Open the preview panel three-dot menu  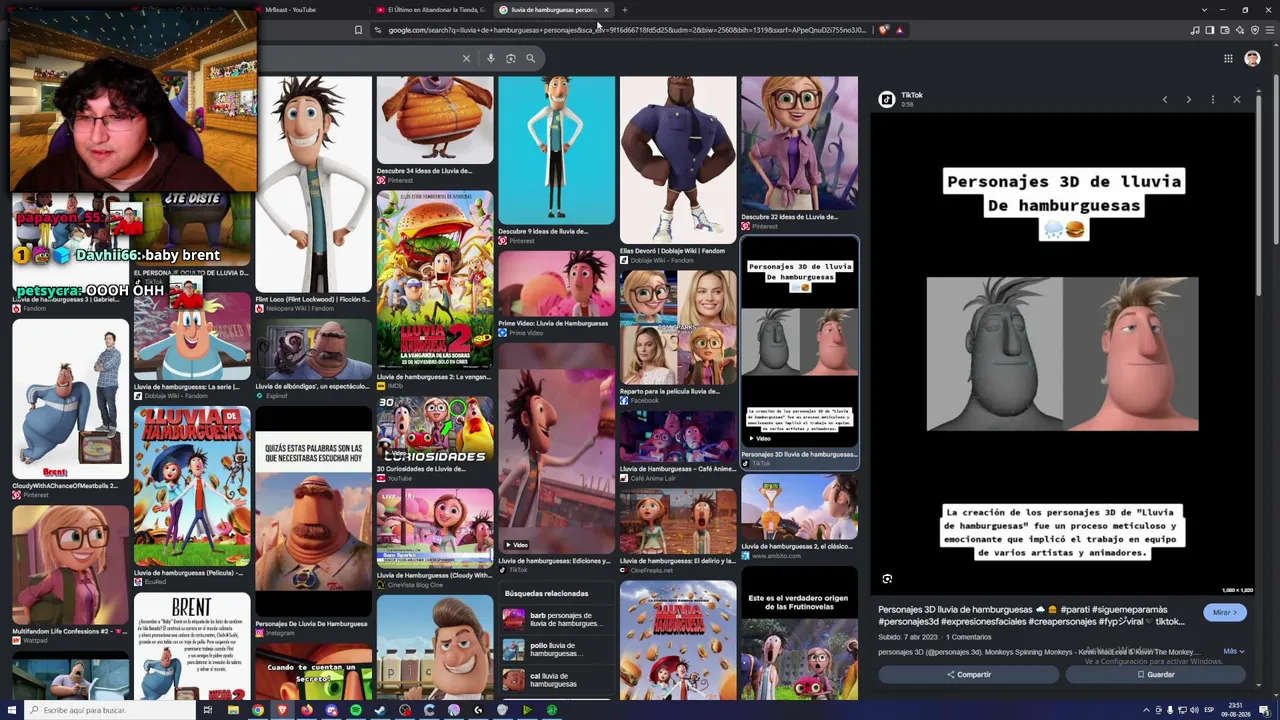pyautogui.click(x=1212, y=99)
